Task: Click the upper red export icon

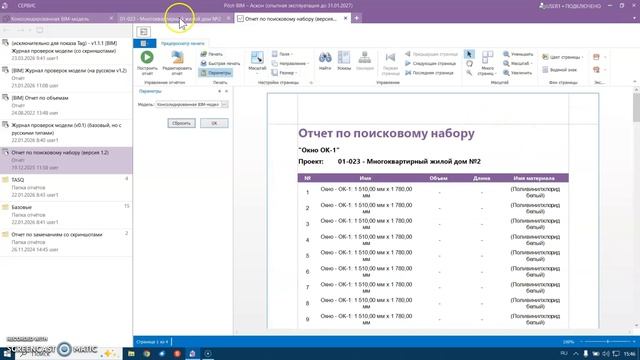Action: (596, 57)
